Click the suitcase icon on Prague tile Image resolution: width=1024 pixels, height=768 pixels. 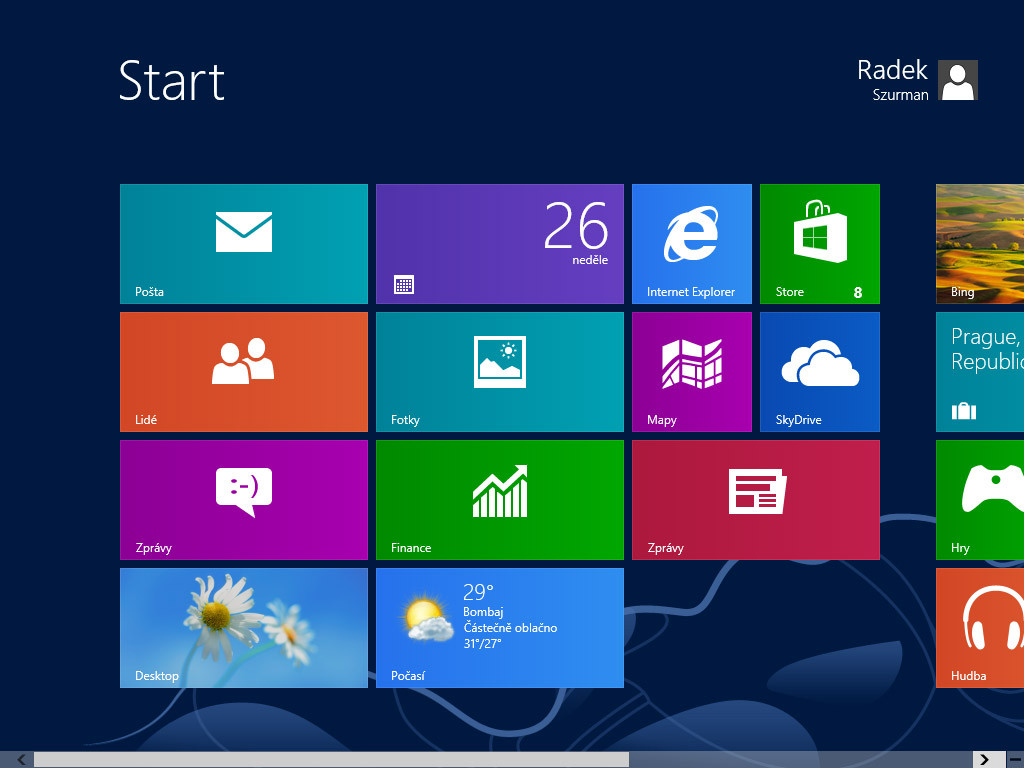[963, 411]
